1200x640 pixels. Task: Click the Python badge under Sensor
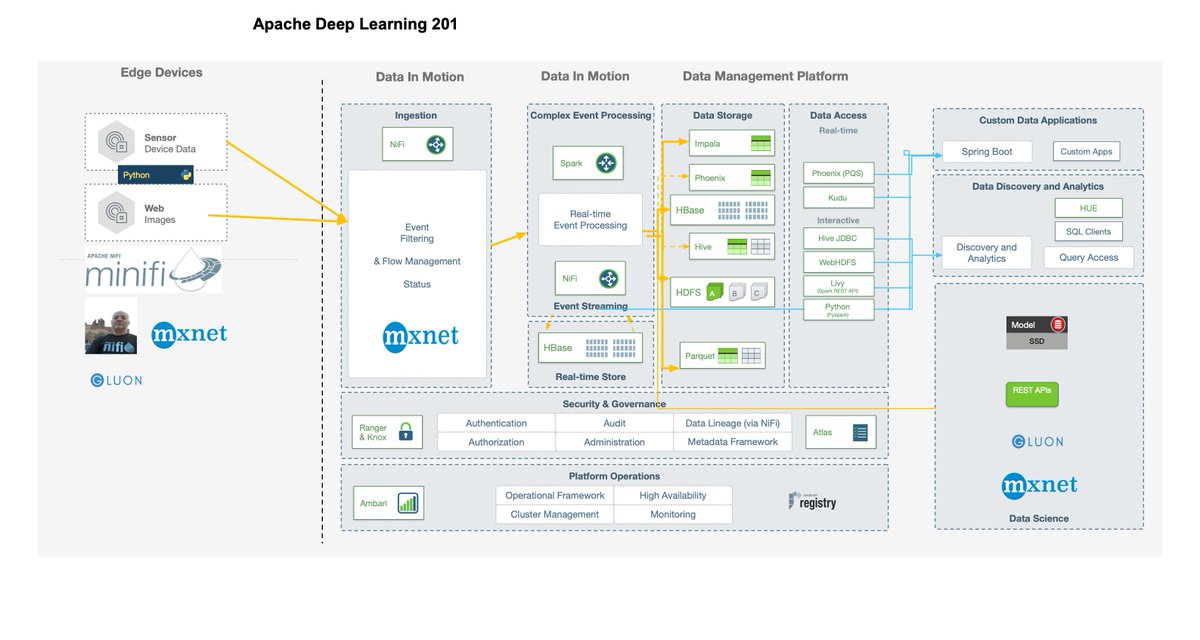(156, 175)
